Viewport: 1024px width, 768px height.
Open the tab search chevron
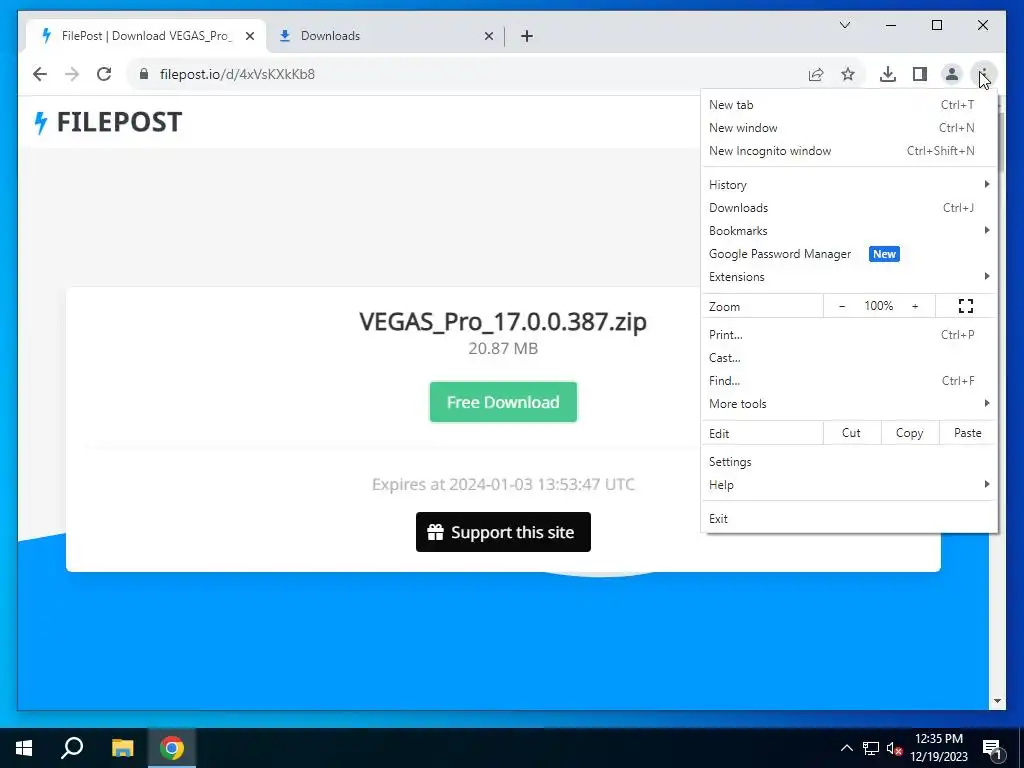coord(844,25)
